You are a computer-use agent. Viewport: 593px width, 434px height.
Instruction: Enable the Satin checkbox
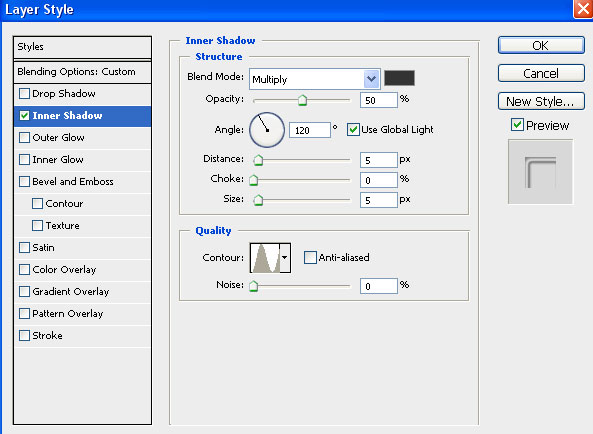pyautogui.click(x=25, y=247)
